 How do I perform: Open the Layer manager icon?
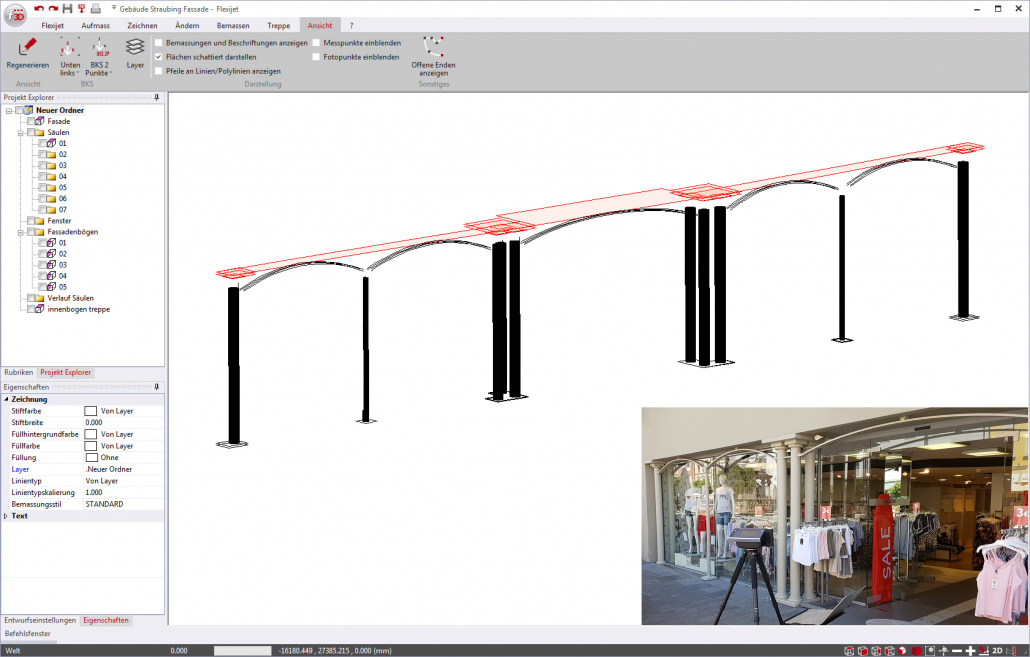point(135,48)
